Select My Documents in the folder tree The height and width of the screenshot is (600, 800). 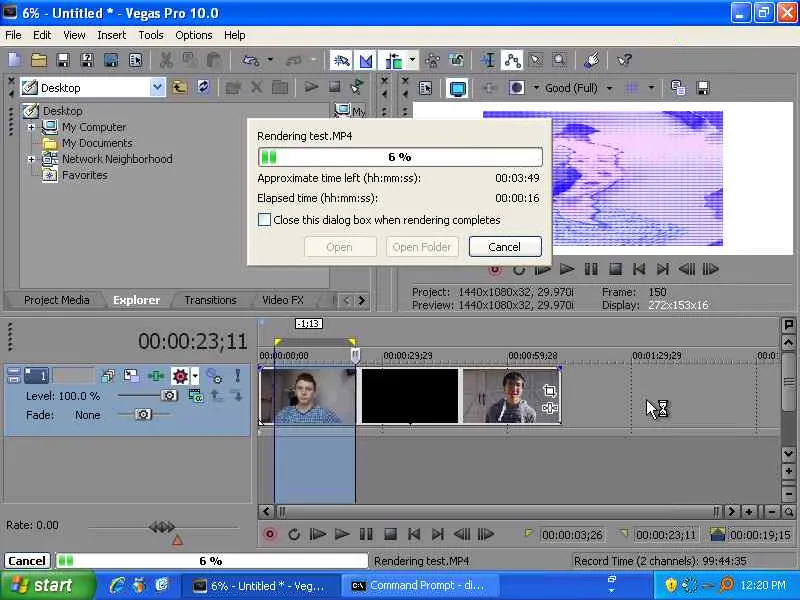point(97,143)
